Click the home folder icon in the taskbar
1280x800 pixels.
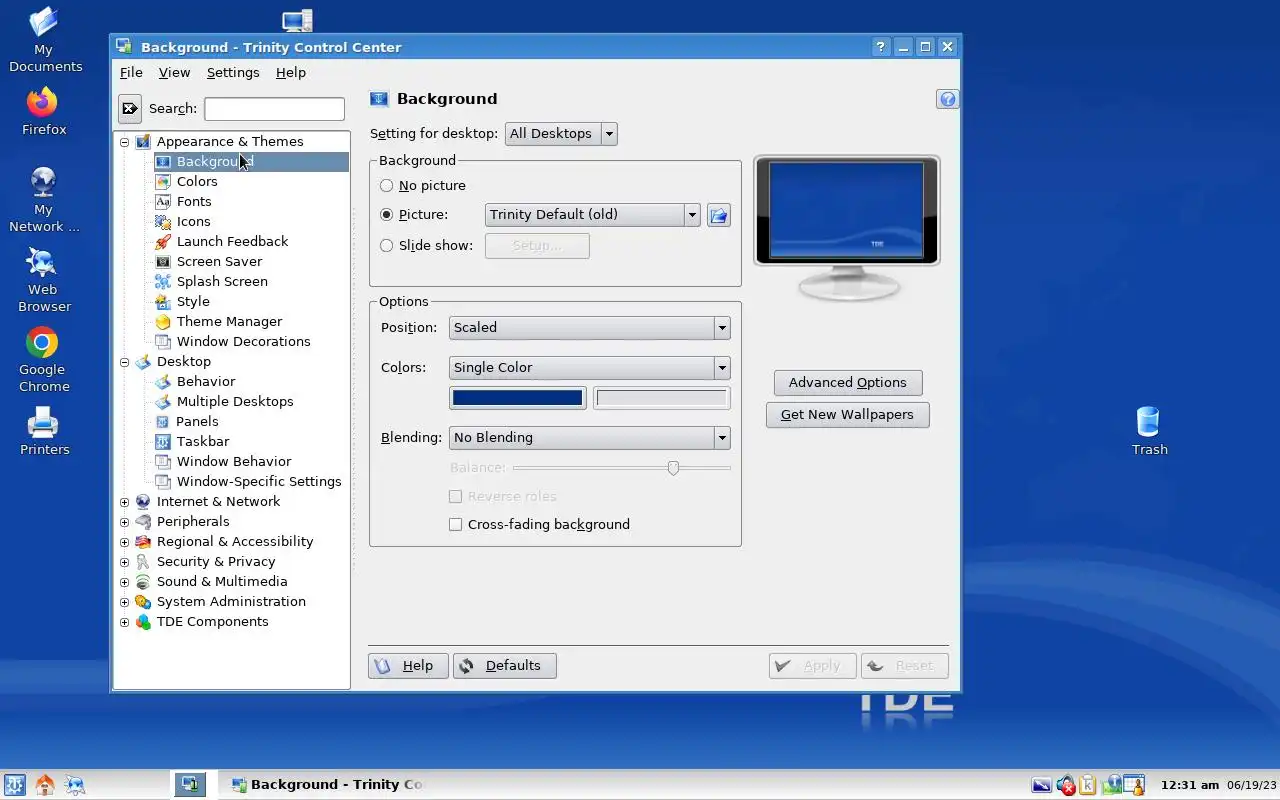click(45, 785)
